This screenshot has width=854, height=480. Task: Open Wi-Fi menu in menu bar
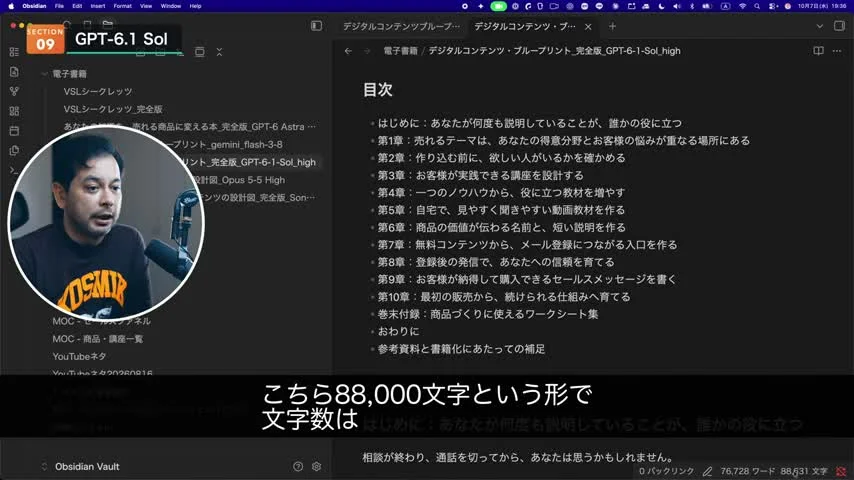coord(742,6)
